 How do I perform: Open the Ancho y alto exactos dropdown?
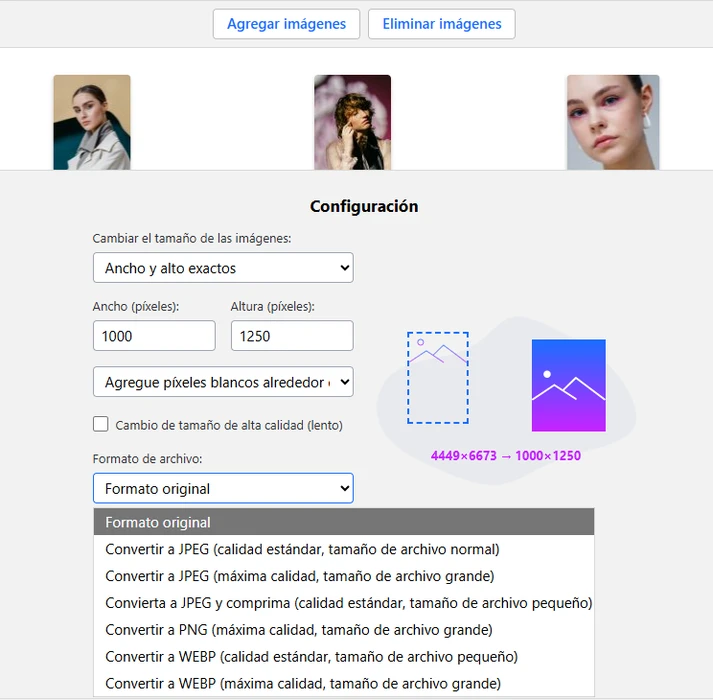pyautogui.click(x=223, y=268)
